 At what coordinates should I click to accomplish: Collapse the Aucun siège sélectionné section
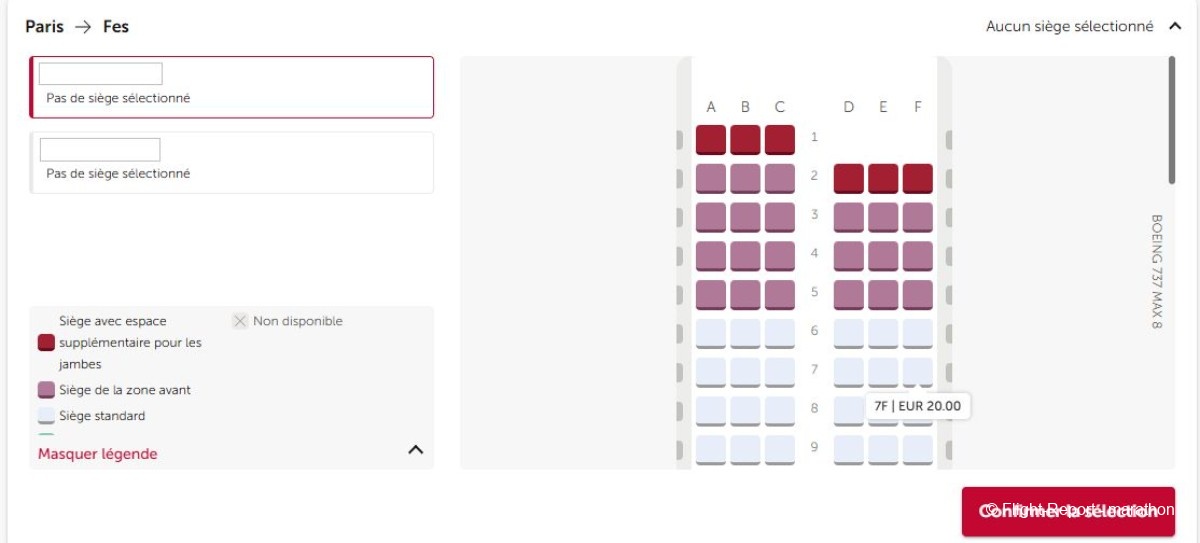tap(1175, 27)
